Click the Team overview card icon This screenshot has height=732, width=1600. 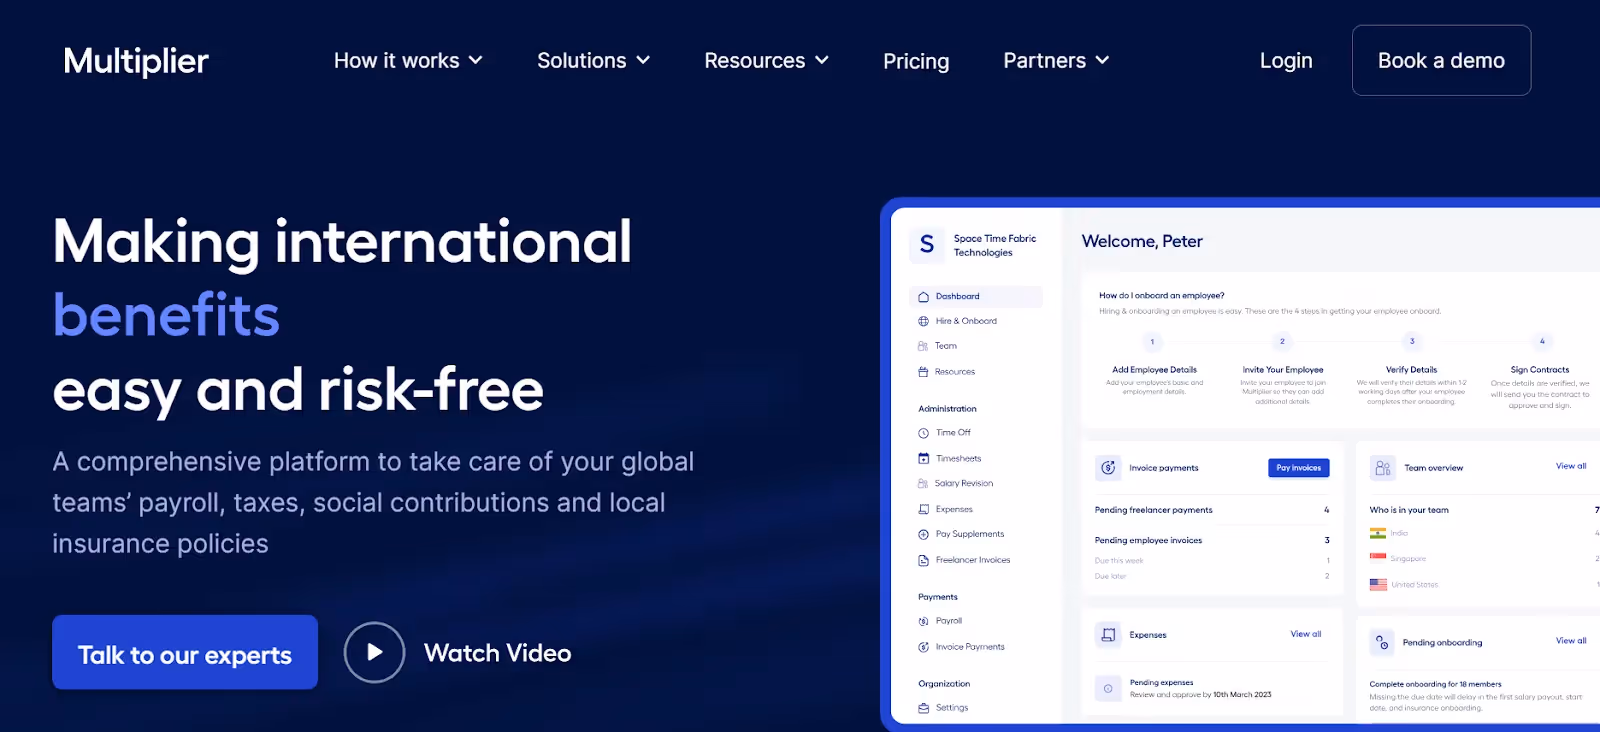click(1383, 467)
